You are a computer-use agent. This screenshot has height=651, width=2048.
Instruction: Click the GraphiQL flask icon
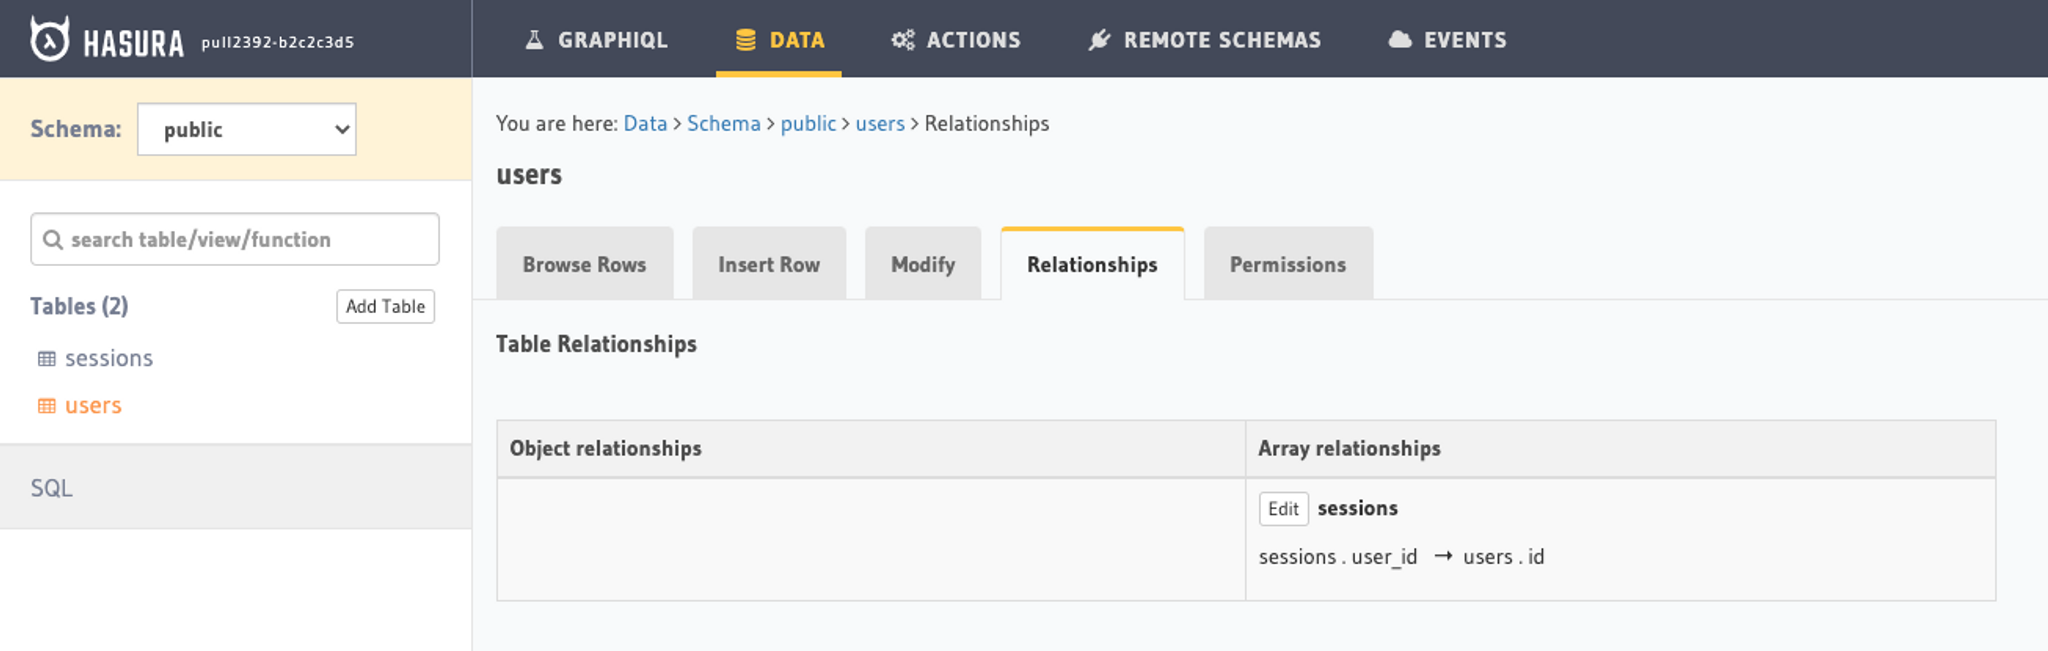click(535, 40)
